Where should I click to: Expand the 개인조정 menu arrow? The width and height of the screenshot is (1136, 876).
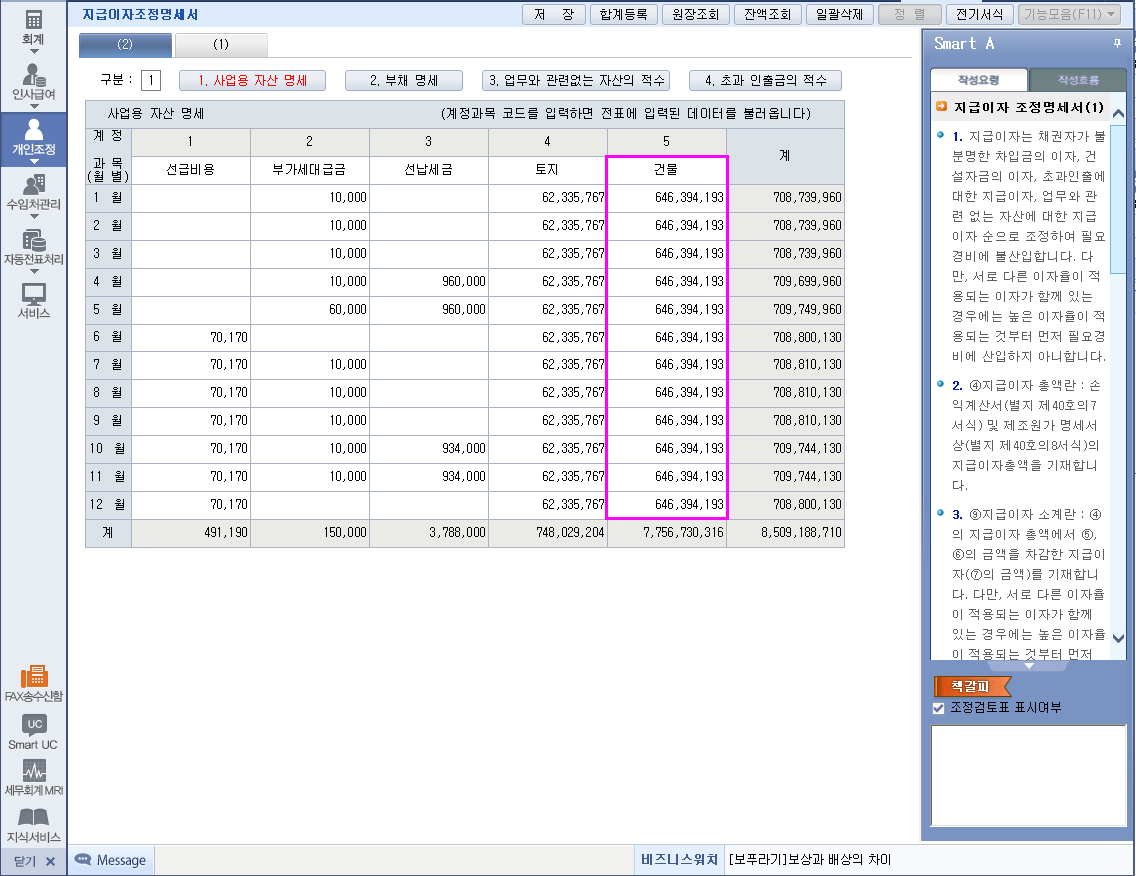(33, 162)
